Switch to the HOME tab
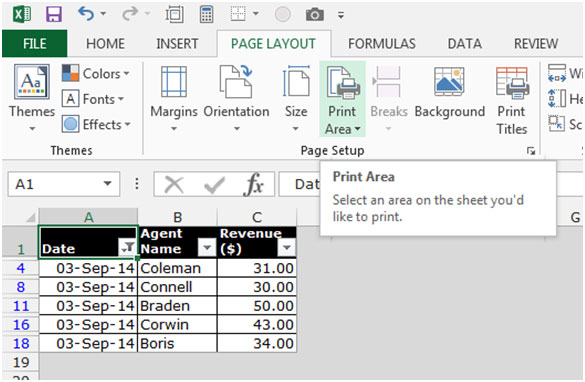 pos(105,44)
